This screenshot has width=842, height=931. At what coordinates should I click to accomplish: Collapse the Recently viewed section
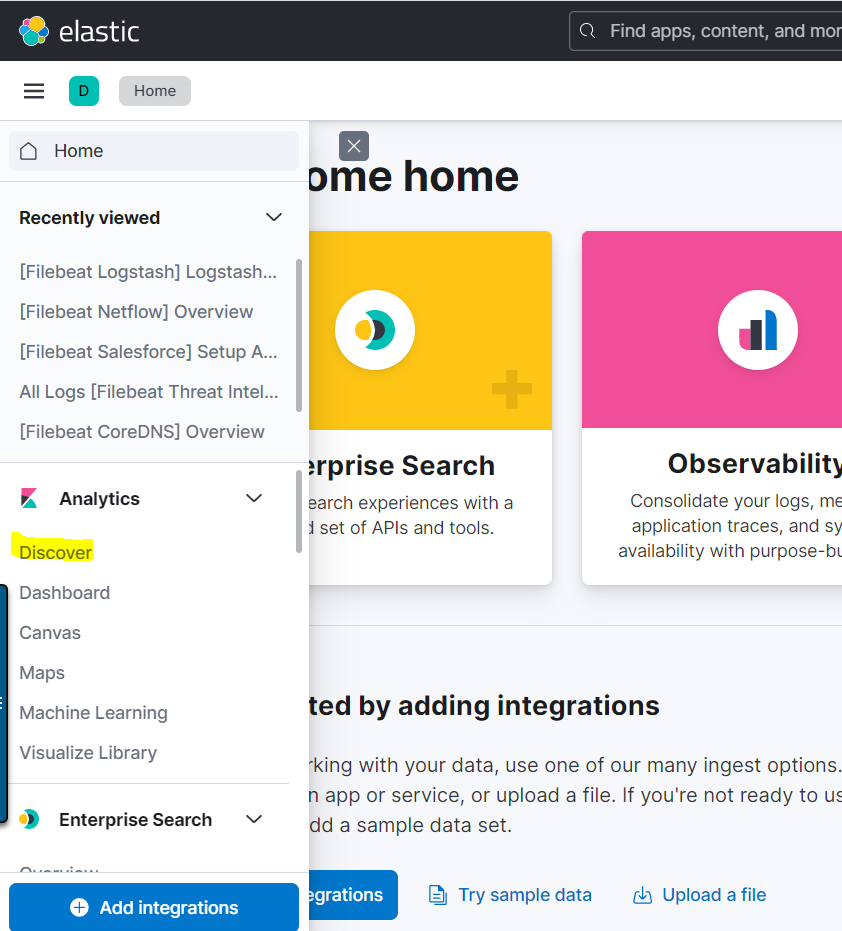(273, 217)
